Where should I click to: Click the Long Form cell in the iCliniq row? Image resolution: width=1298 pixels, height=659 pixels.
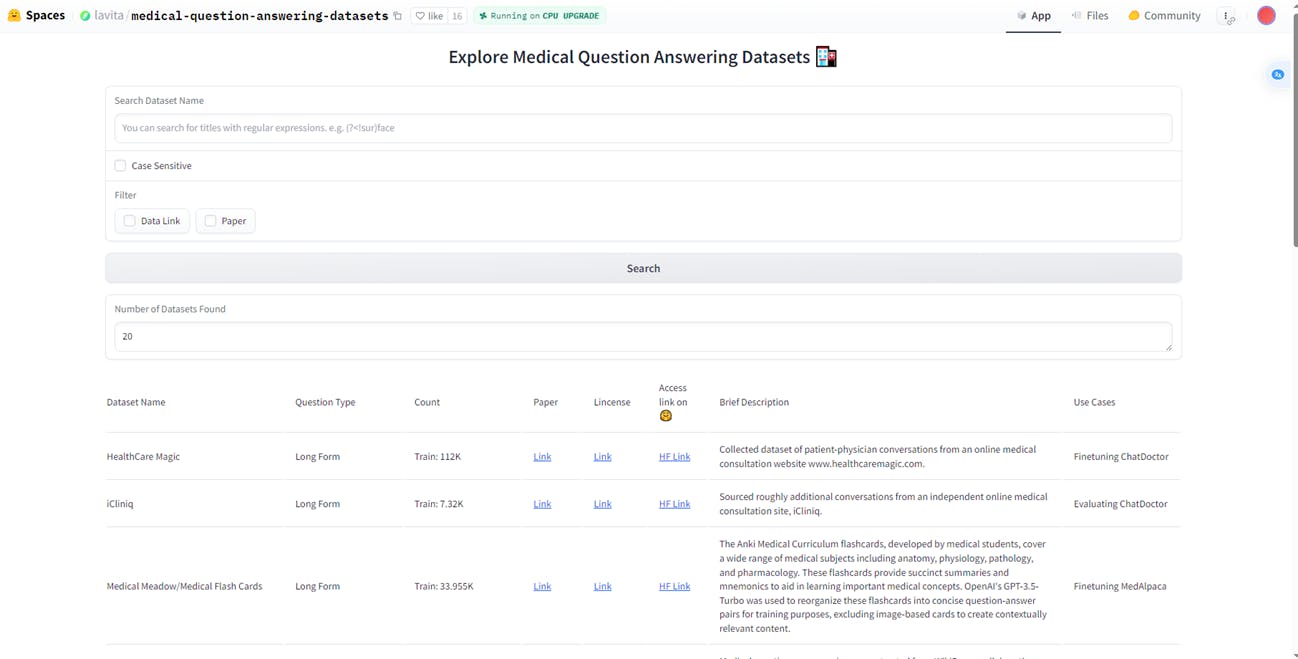317,504
